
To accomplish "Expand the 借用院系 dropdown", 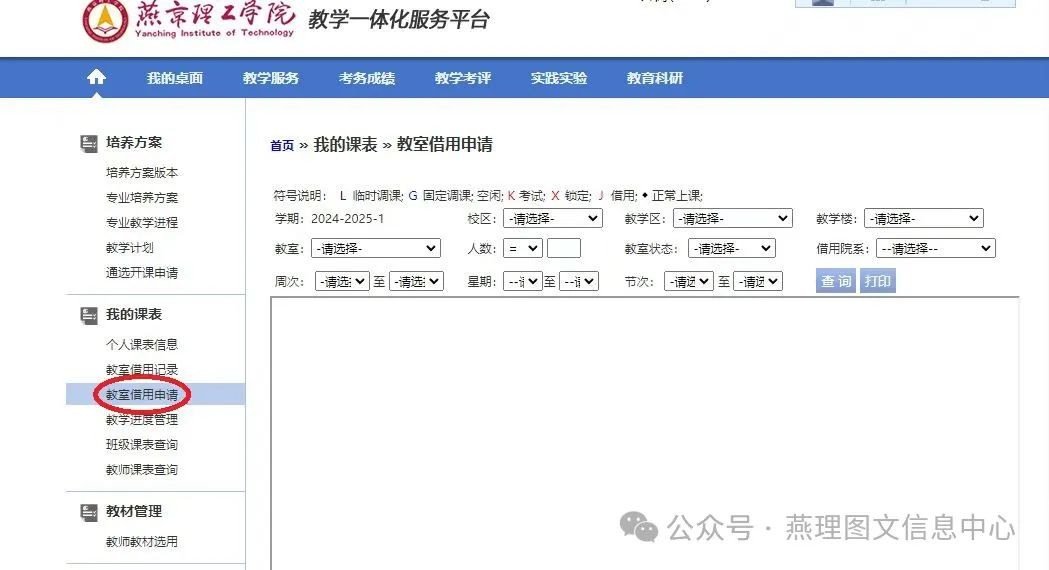I will pos(935,248).
